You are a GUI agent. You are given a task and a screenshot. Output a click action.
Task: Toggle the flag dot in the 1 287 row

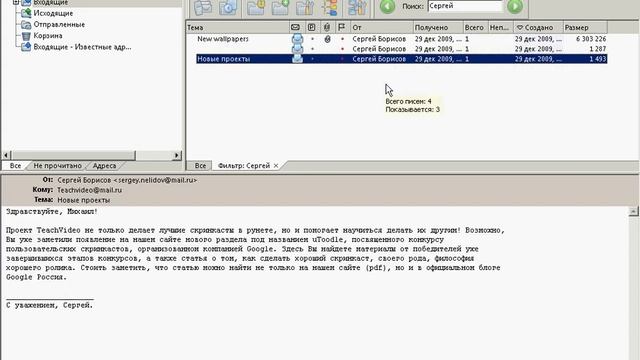pyautogui.click(x=342, y=49)
